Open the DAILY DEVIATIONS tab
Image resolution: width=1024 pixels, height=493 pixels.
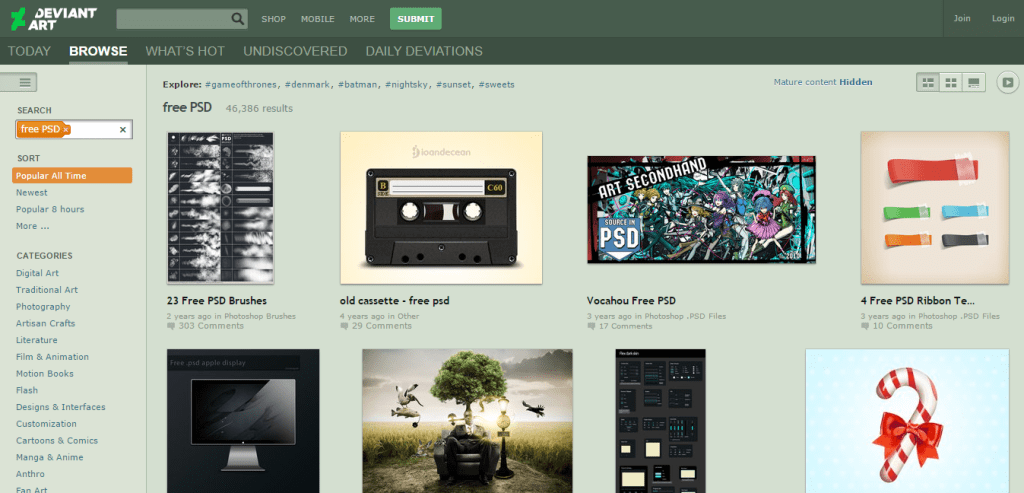click(424, 51)
